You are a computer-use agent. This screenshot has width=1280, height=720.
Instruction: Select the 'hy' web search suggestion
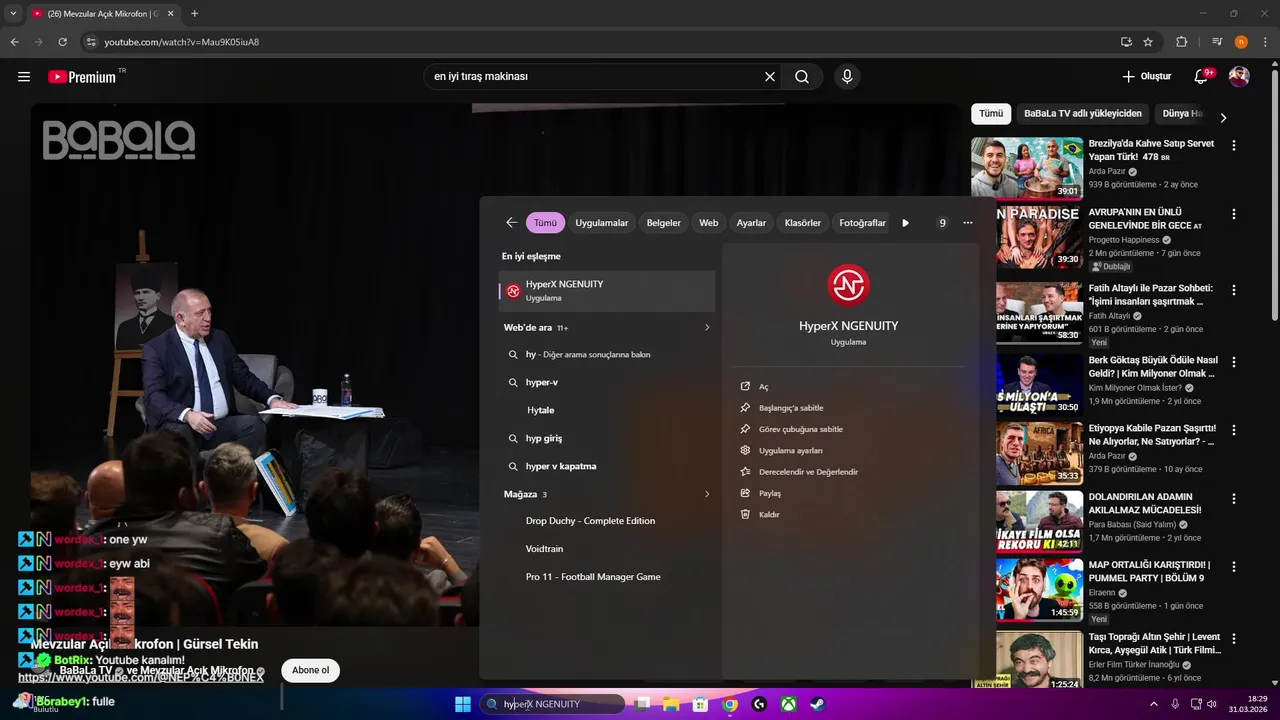[x=607, y=354]
